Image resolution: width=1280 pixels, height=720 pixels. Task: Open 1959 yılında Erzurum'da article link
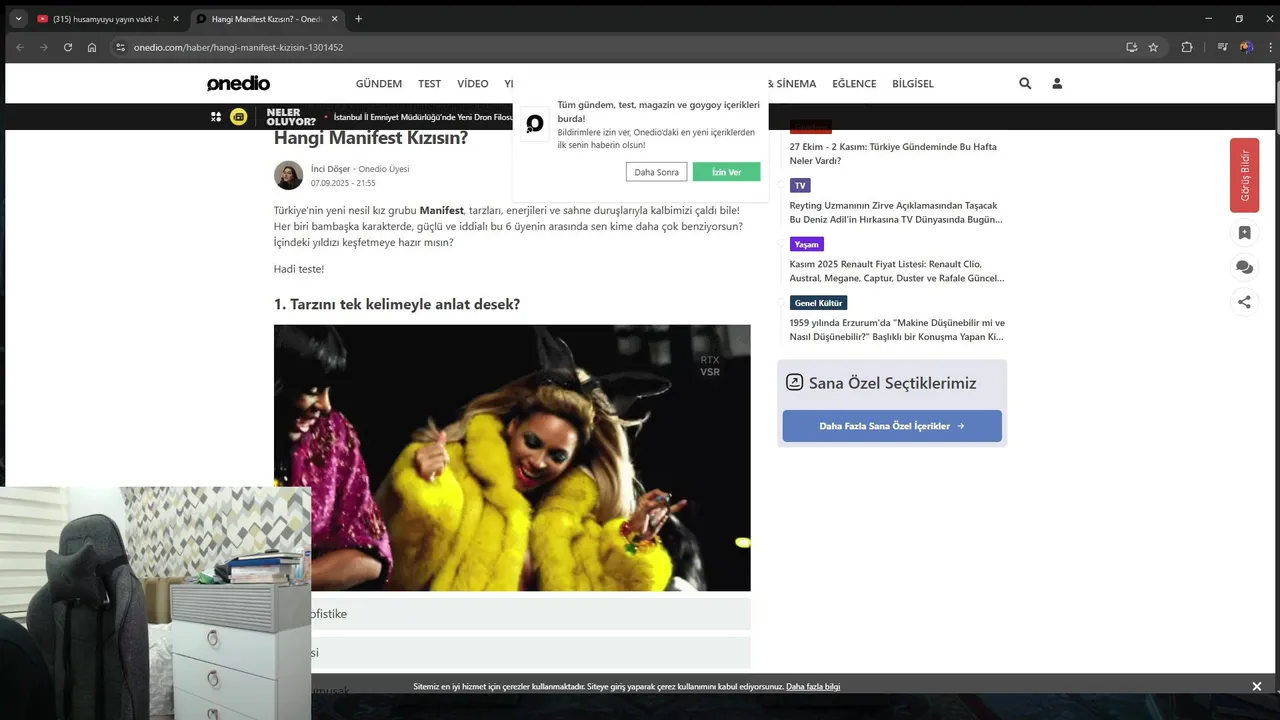point(897,330)
